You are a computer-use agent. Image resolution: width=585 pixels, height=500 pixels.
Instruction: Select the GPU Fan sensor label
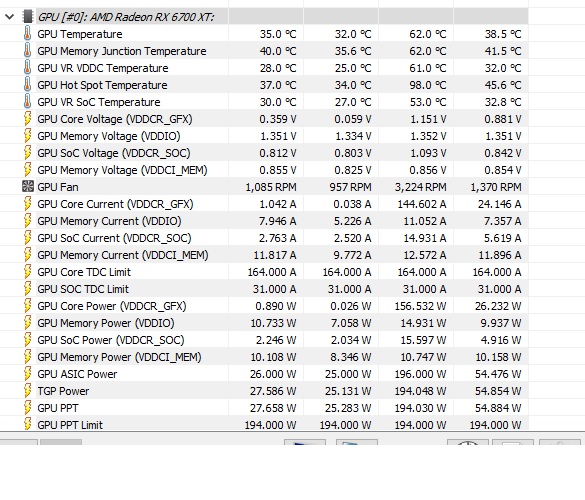pyautogui.click(x=58, y=187)
